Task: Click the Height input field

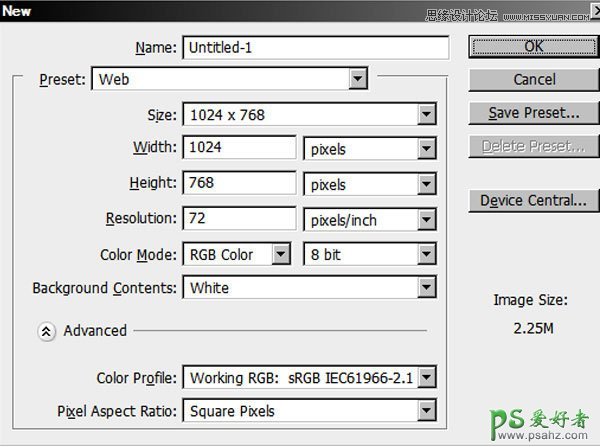Action: click(x=239, y=184)
